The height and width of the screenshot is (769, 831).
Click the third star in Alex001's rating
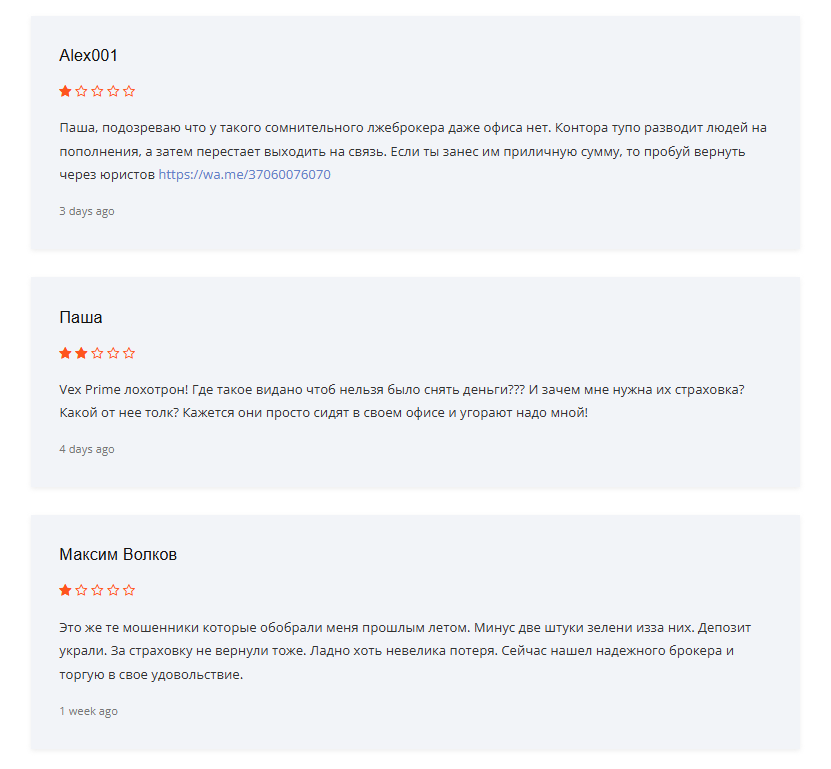(x=97, y=91)
